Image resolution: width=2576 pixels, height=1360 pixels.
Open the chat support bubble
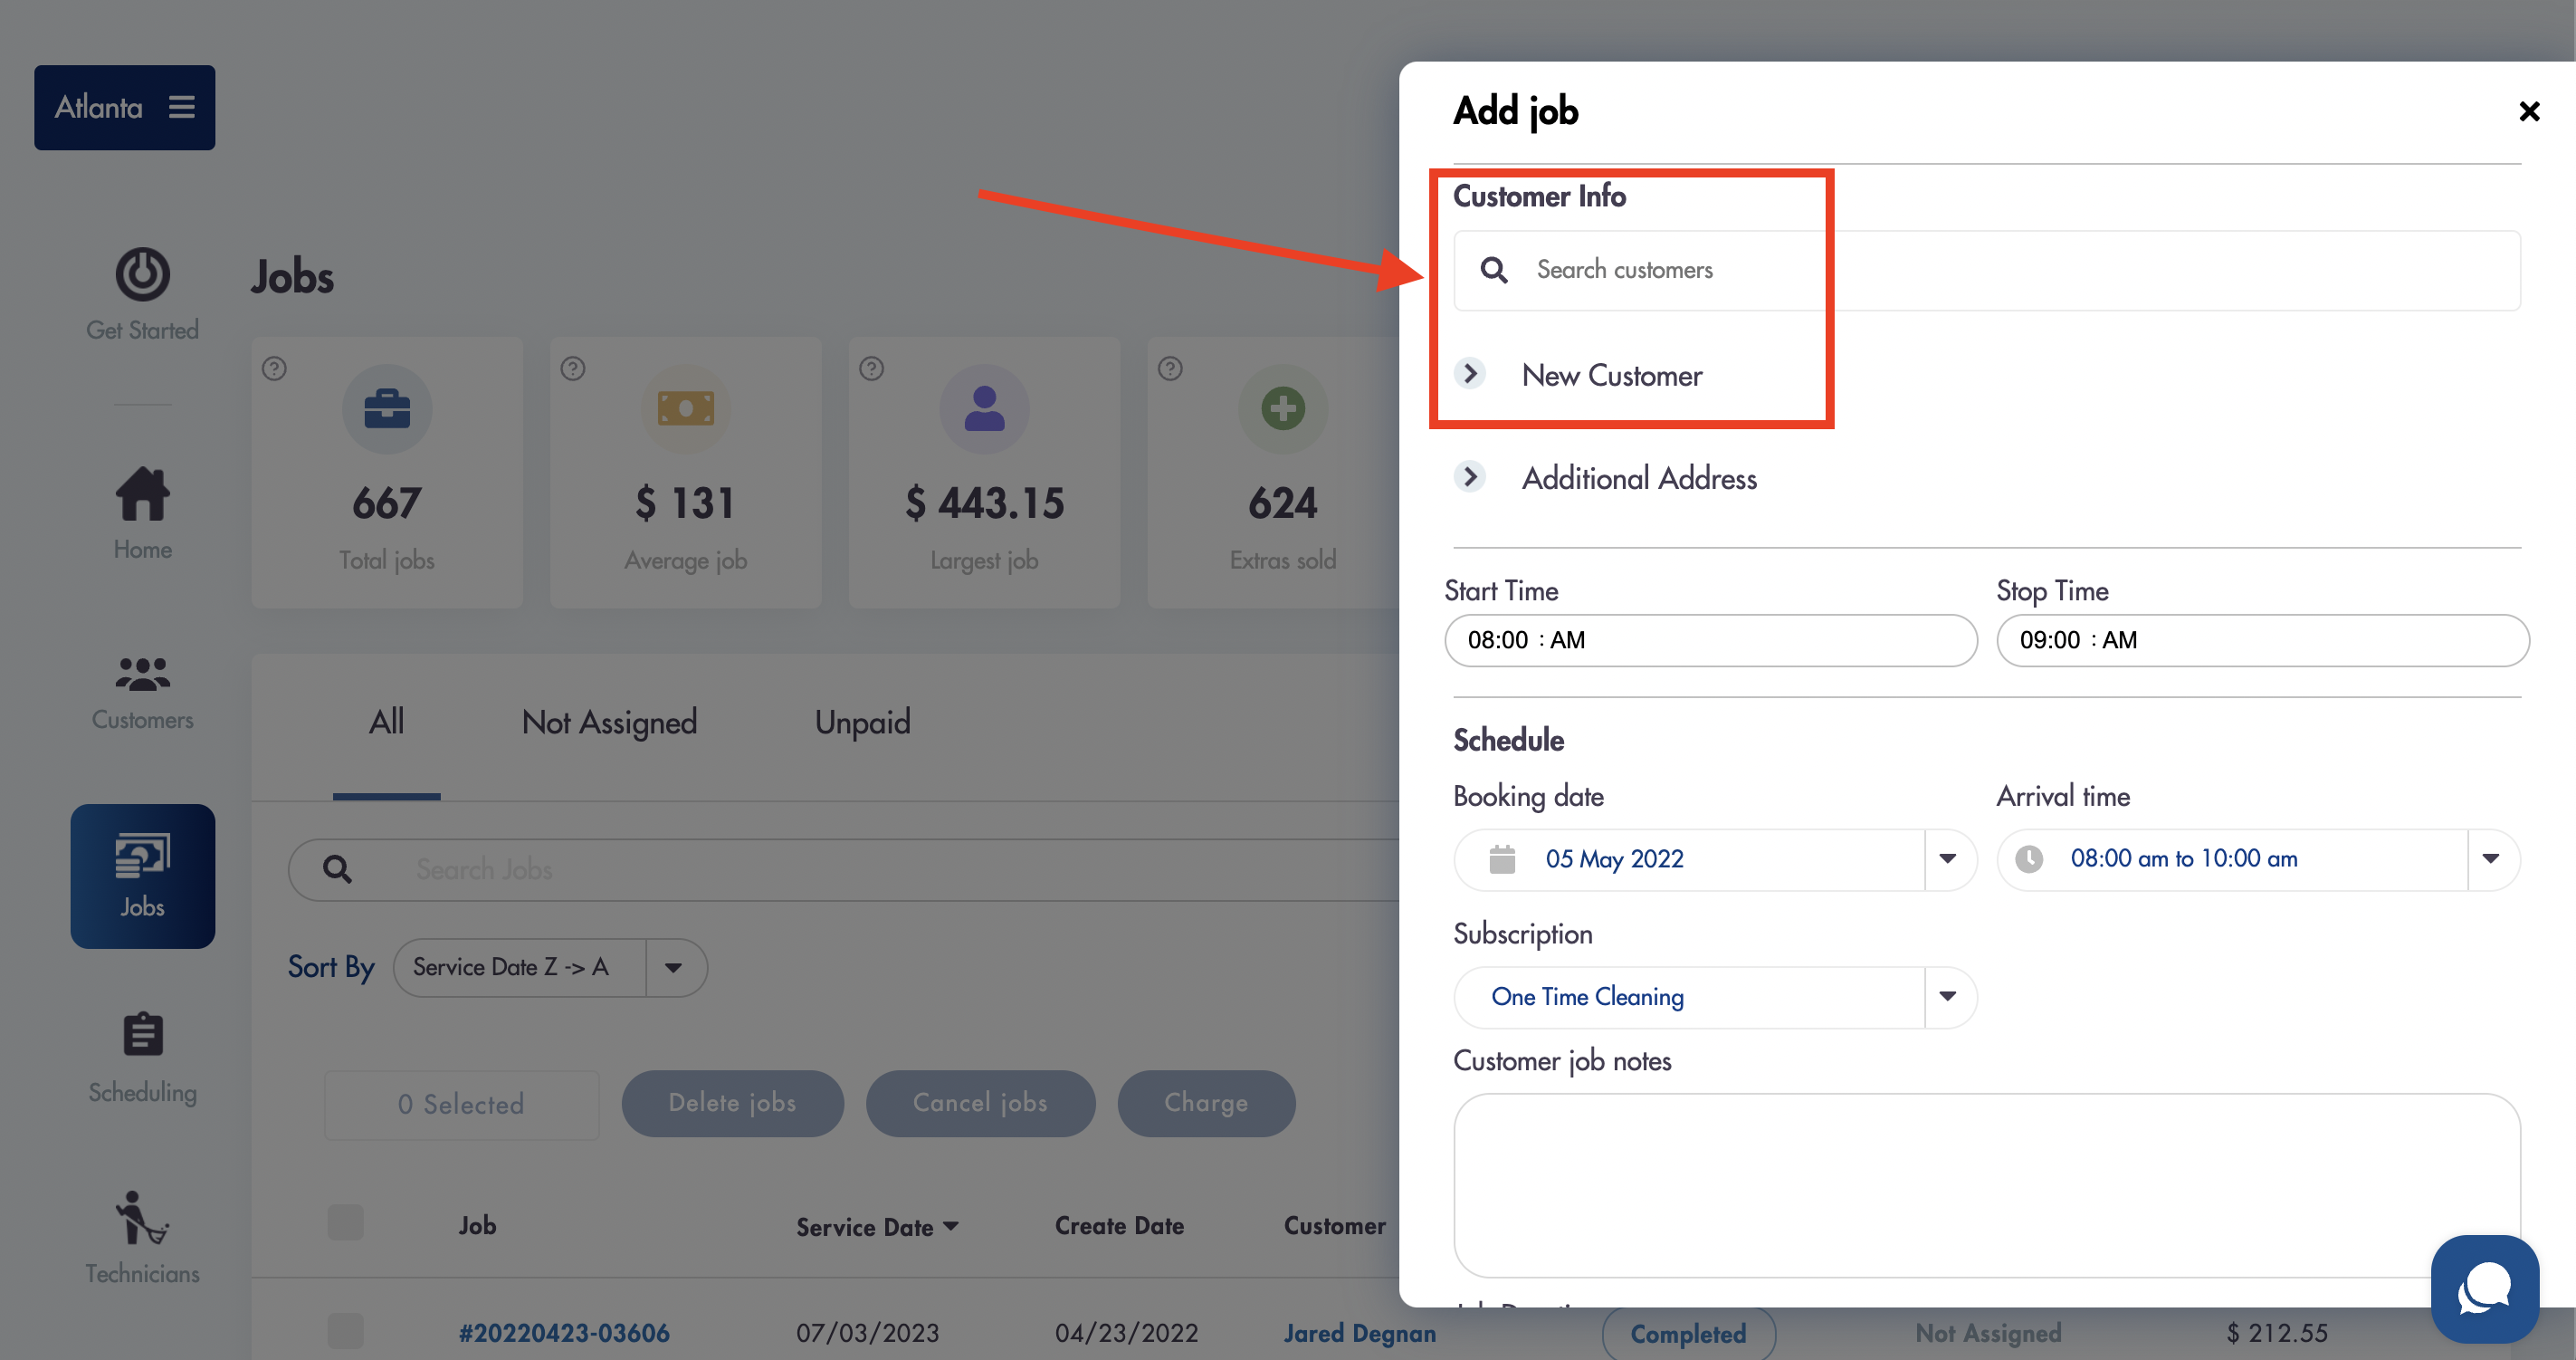[2484, 1288]
